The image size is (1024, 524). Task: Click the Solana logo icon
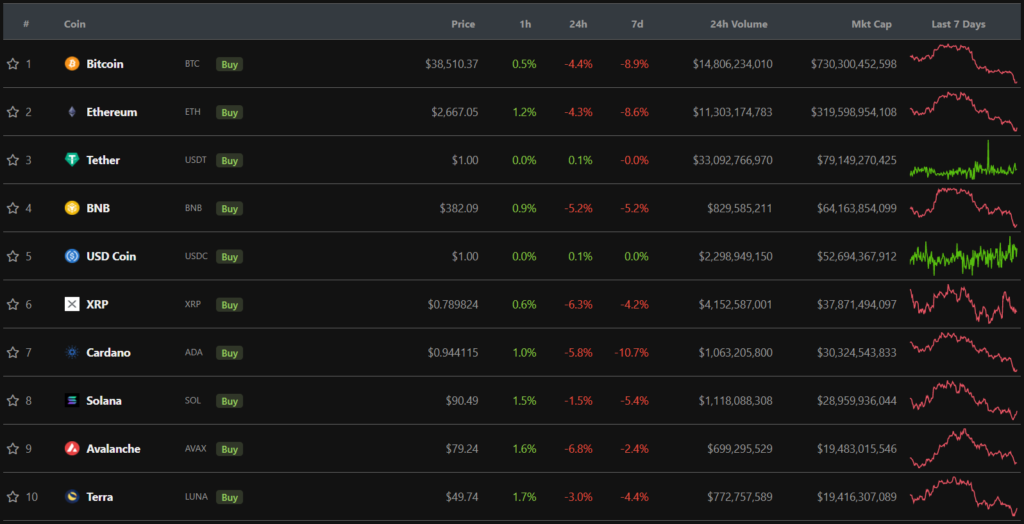[72, 401]
